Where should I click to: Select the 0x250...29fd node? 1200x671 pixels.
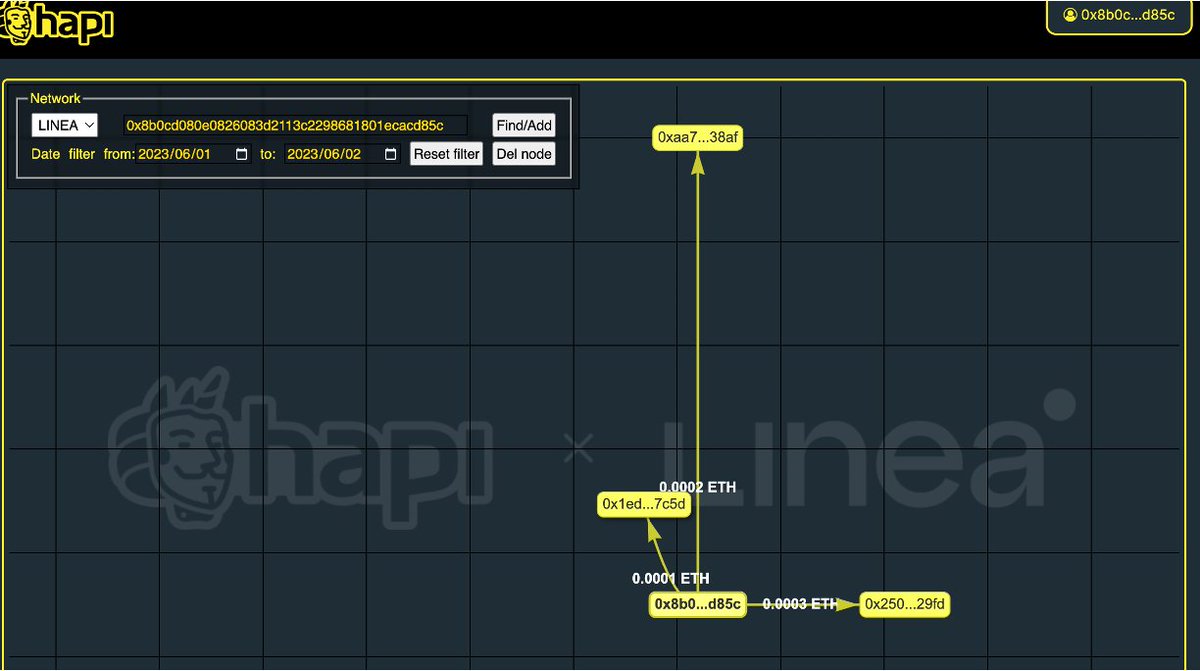click(905, 604)
